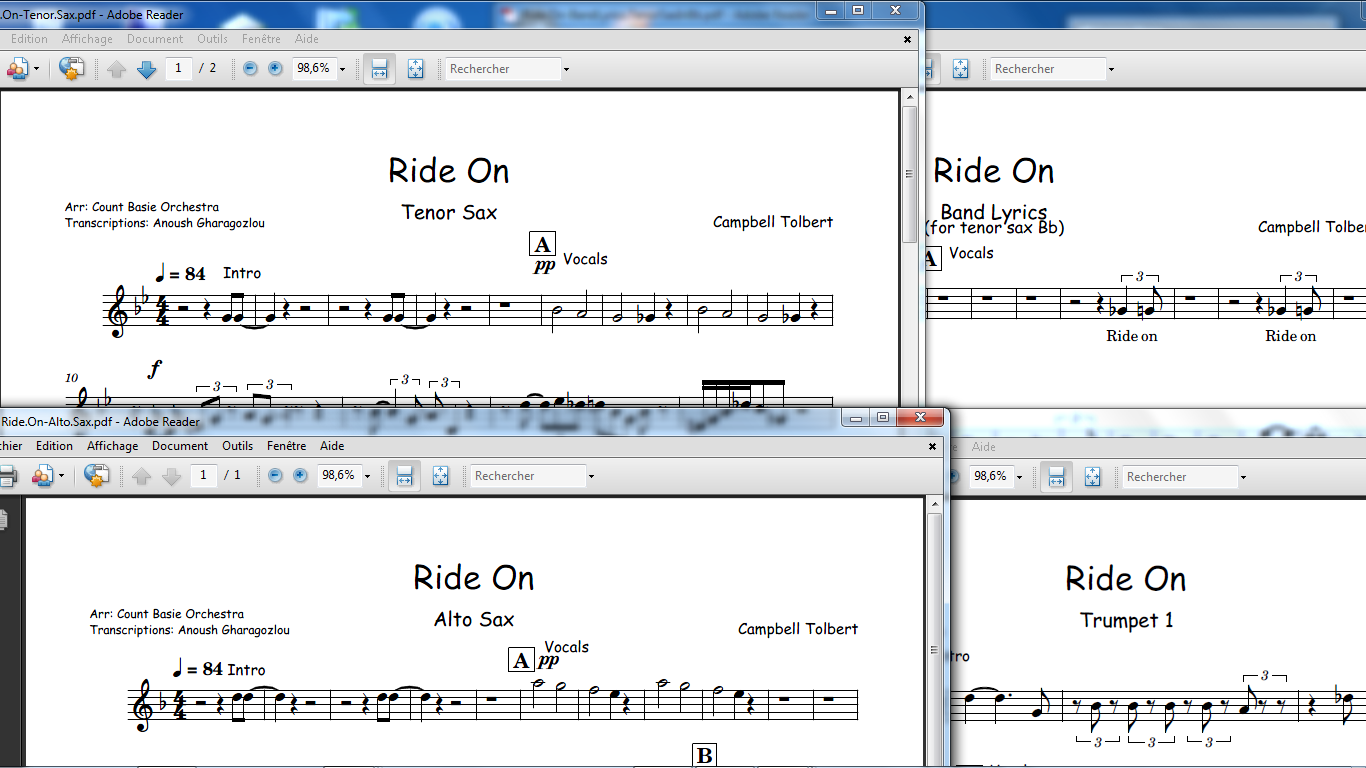Open Fenêtre menu in Alto Sax window
The height and width of the screenshot is (768, 1366).
(286, 446)
